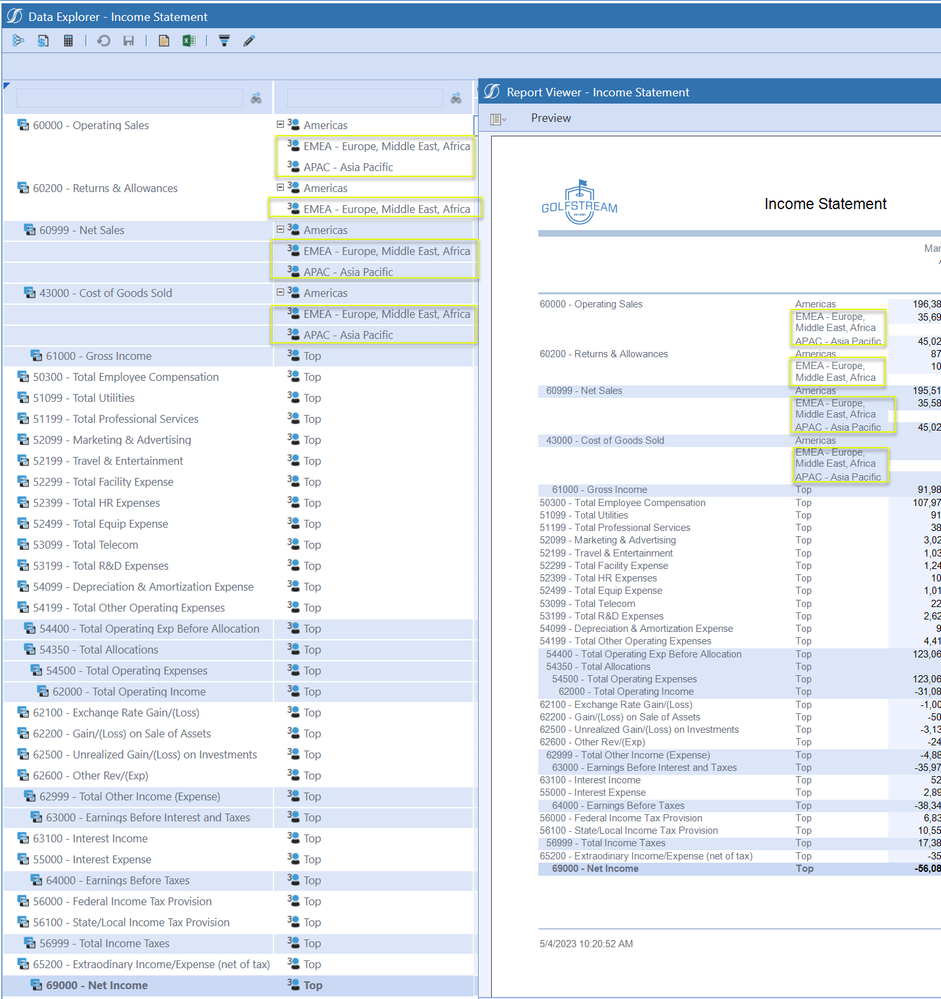The width and height of the screenshot is (941, 999).
Task: Click the undo/refresh arrow icon
Action: click(x=104, y=41)
